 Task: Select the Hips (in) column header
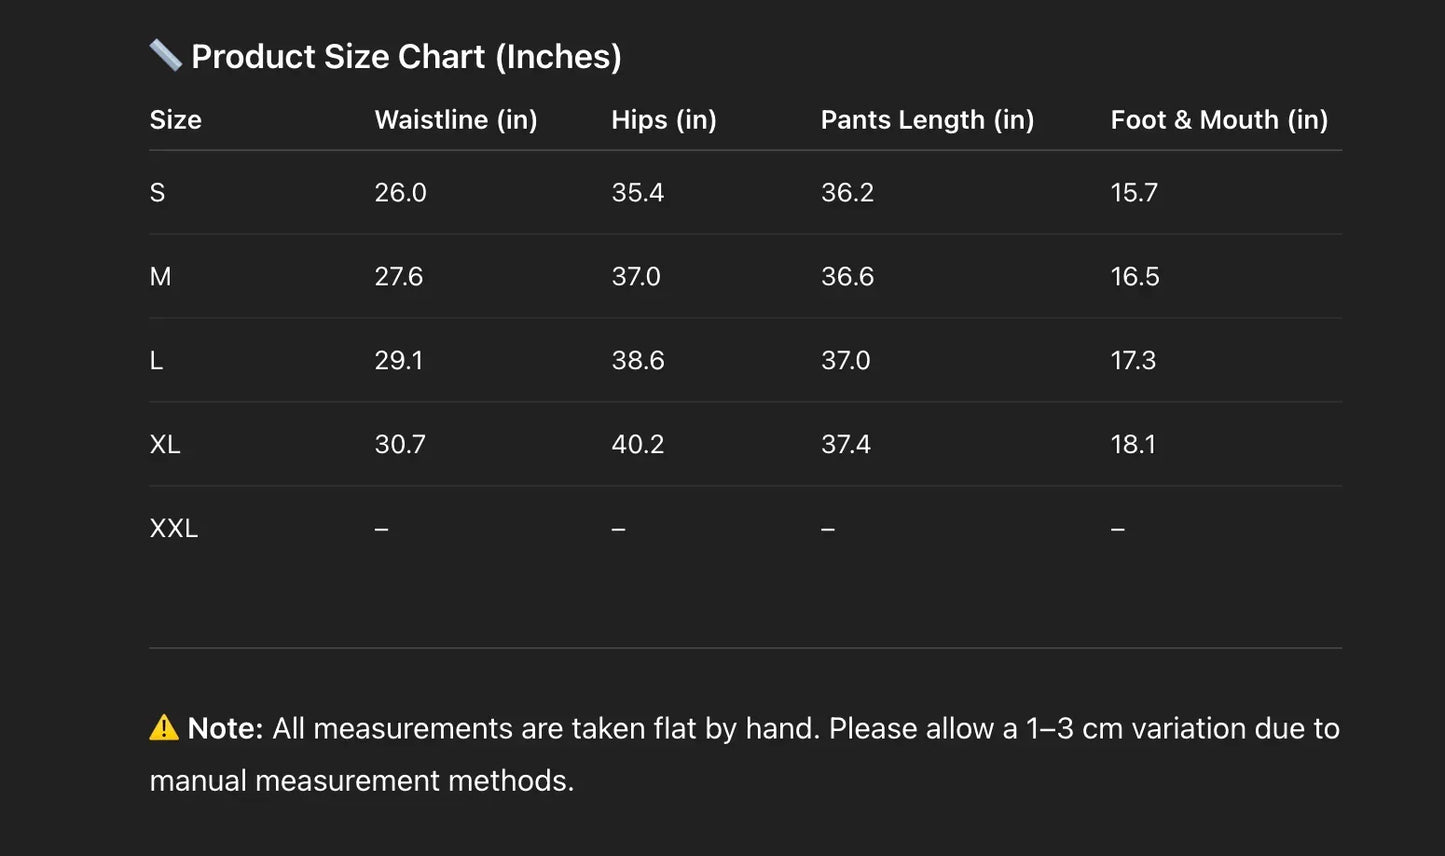[x=664, y=120]
